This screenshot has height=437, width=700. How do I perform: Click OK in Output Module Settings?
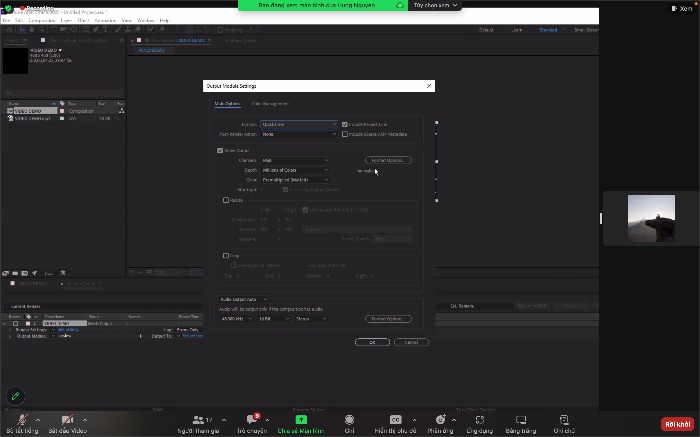click(372, 342)
